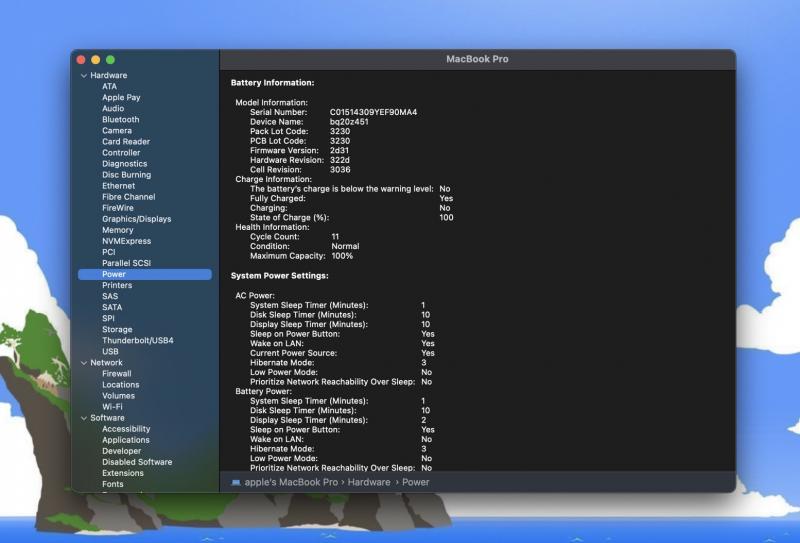Click Power in the path bar
The width and height of the screenshot is (800, 543).
[x=415, y=482]
